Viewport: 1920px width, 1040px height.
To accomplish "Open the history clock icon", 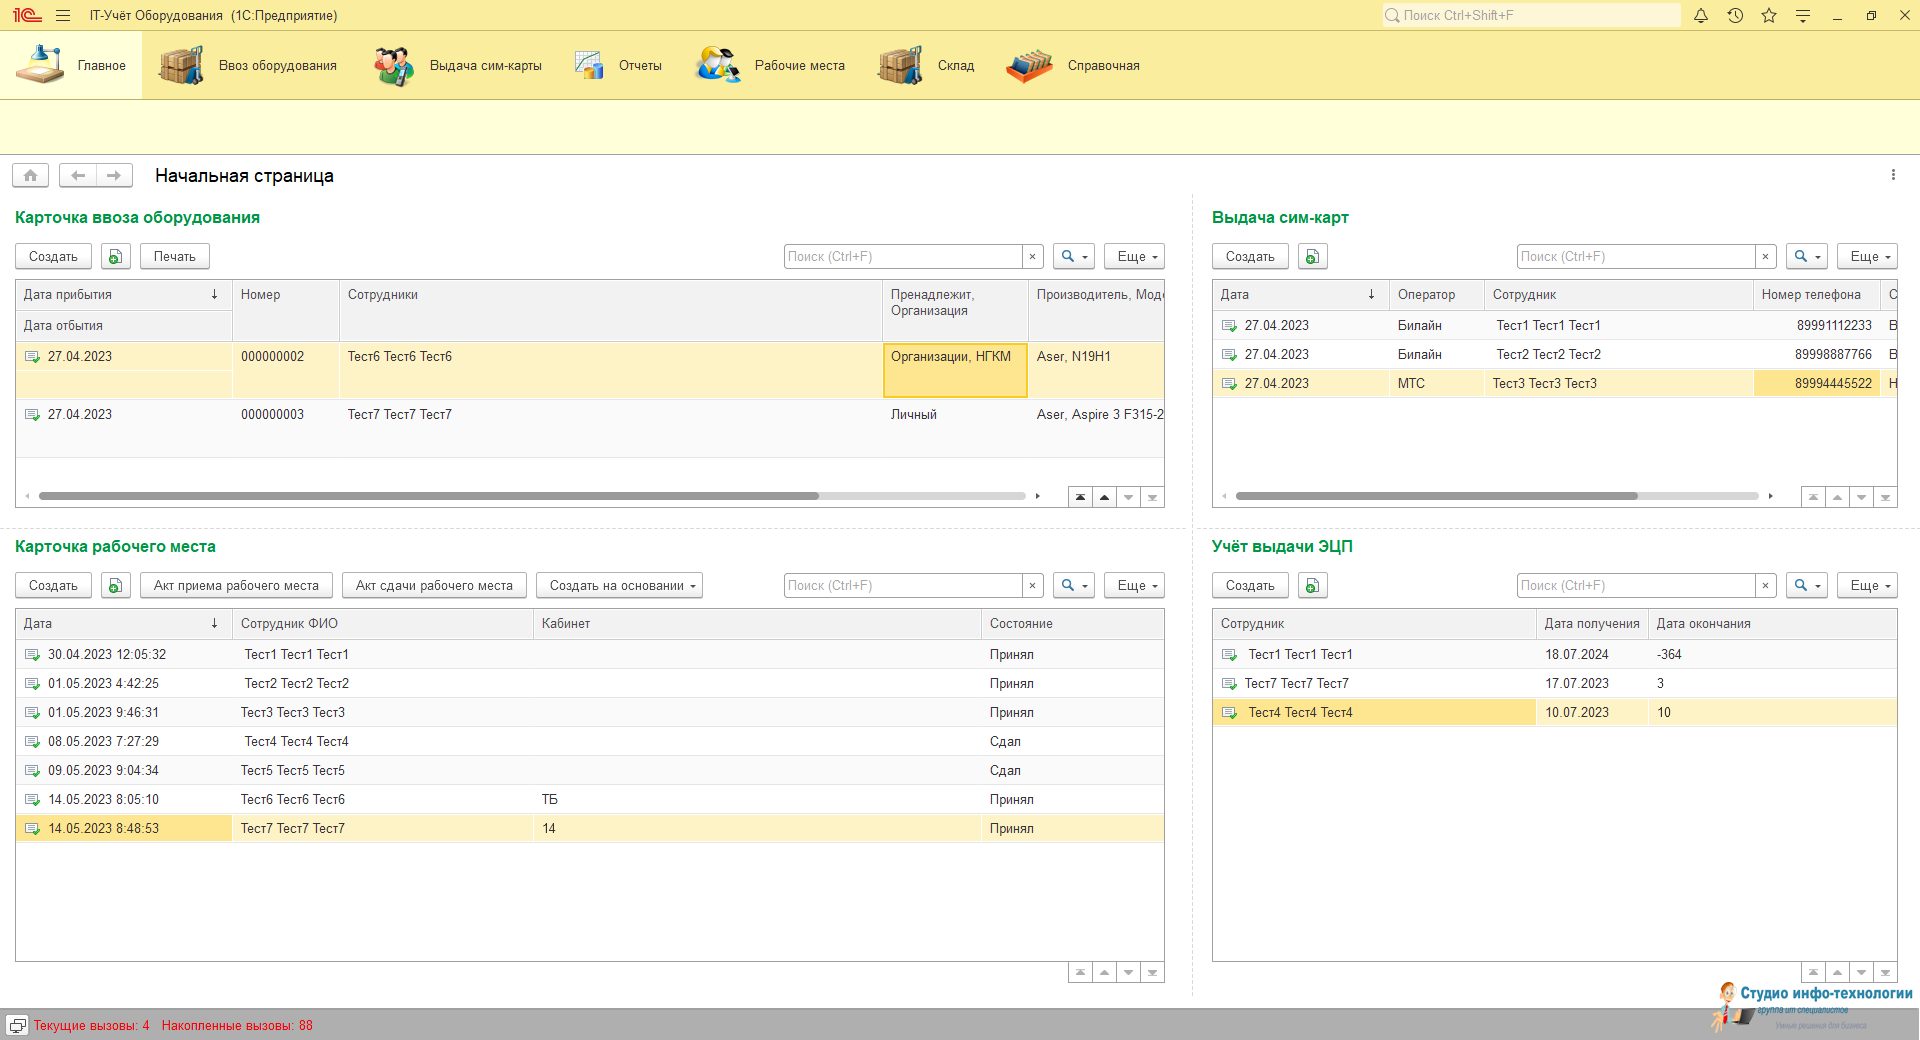I will tap(1735, 16).
